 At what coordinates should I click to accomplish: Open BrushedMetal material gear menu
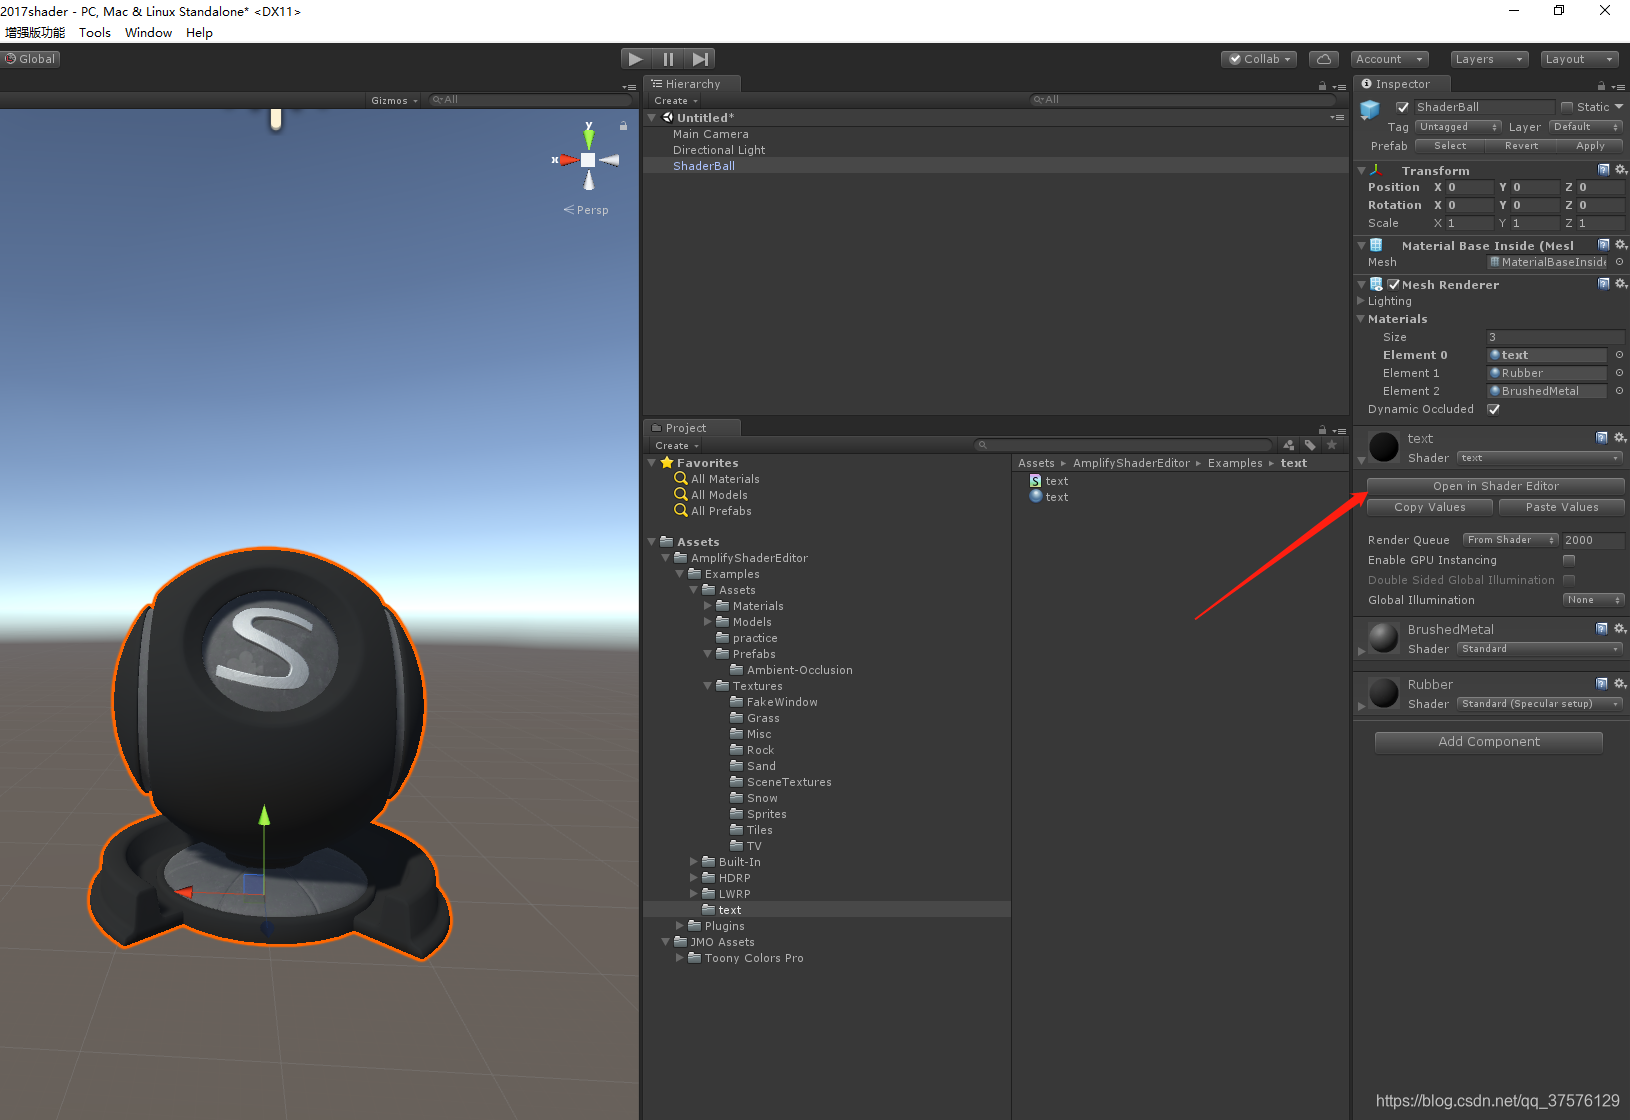click(x=1620, y=628)
